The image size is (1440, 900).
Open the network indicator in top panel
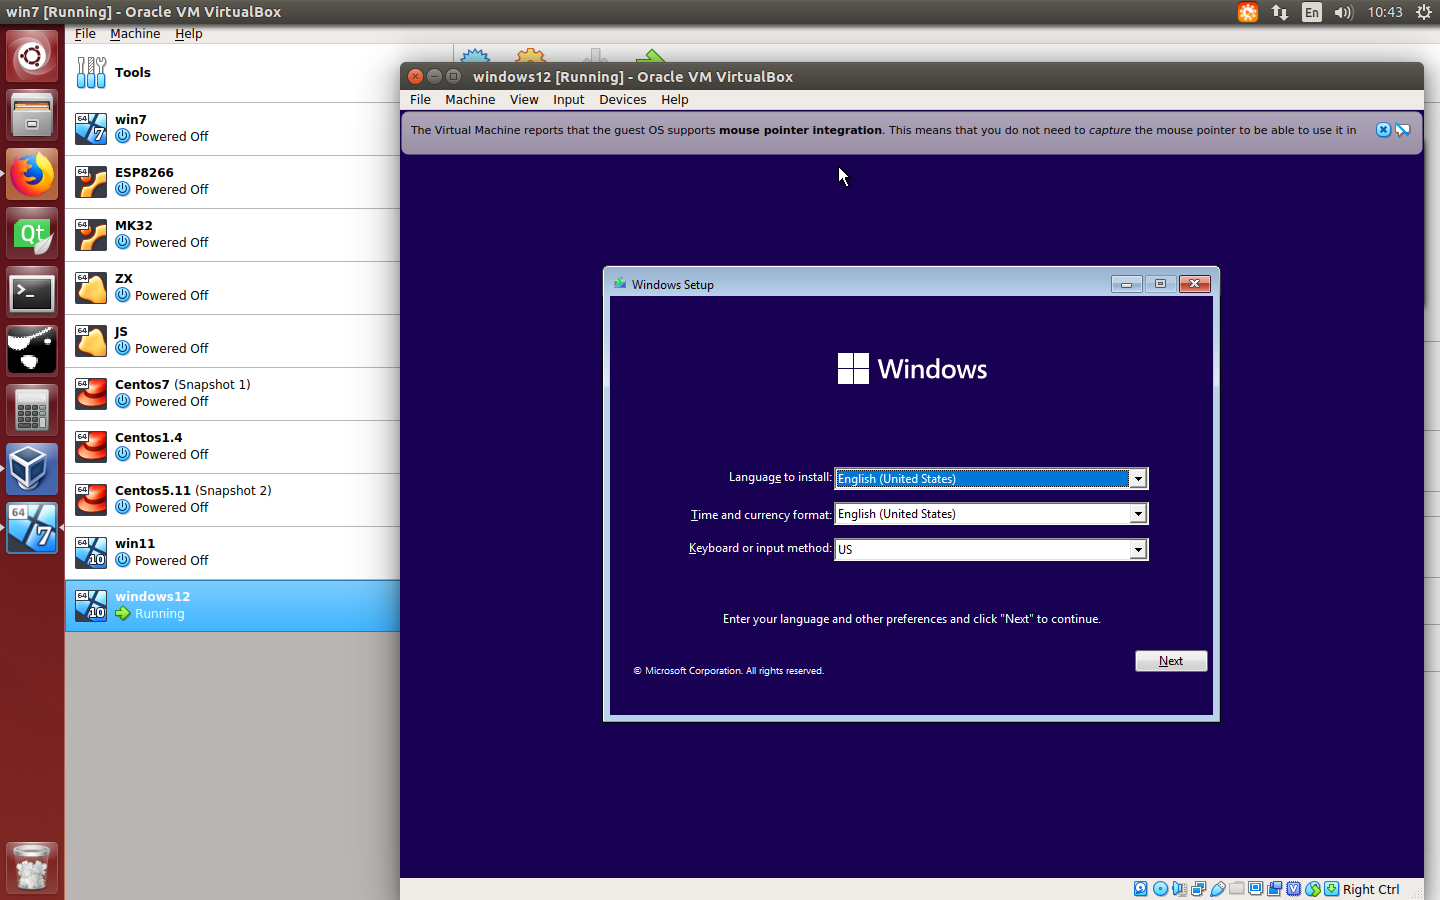click(1280, 12)
